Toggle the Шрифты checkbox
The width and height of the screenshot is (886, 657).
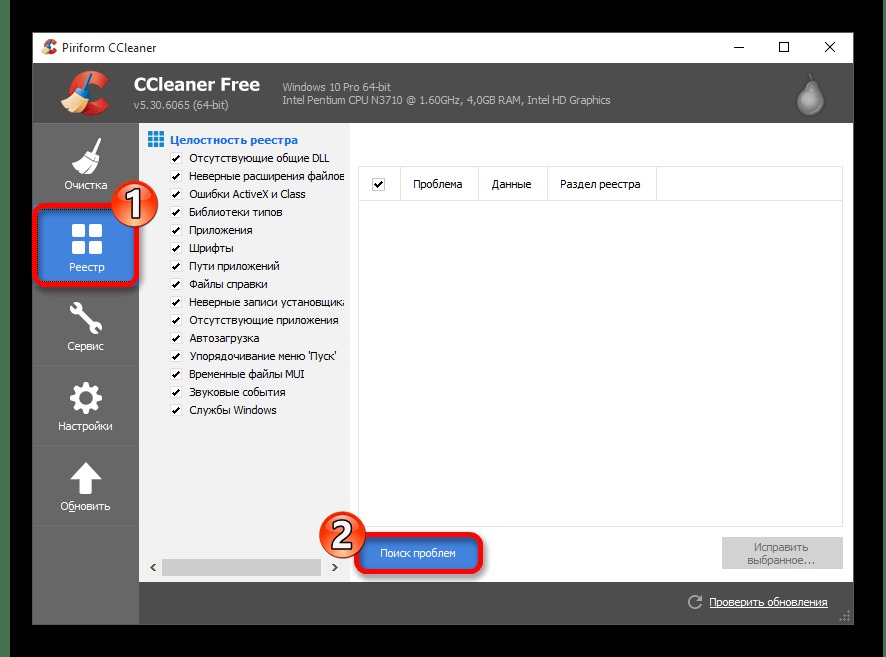pos(176,249)
